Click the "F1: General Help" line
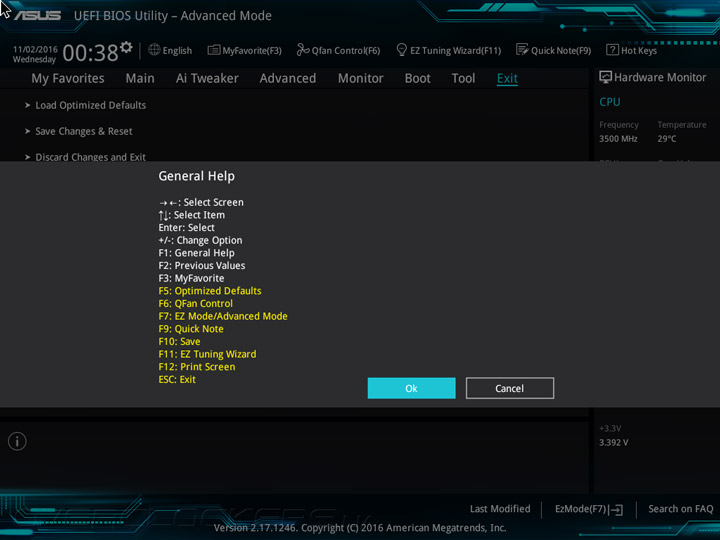This screenshot has width=720, height=540. (197, 253)
